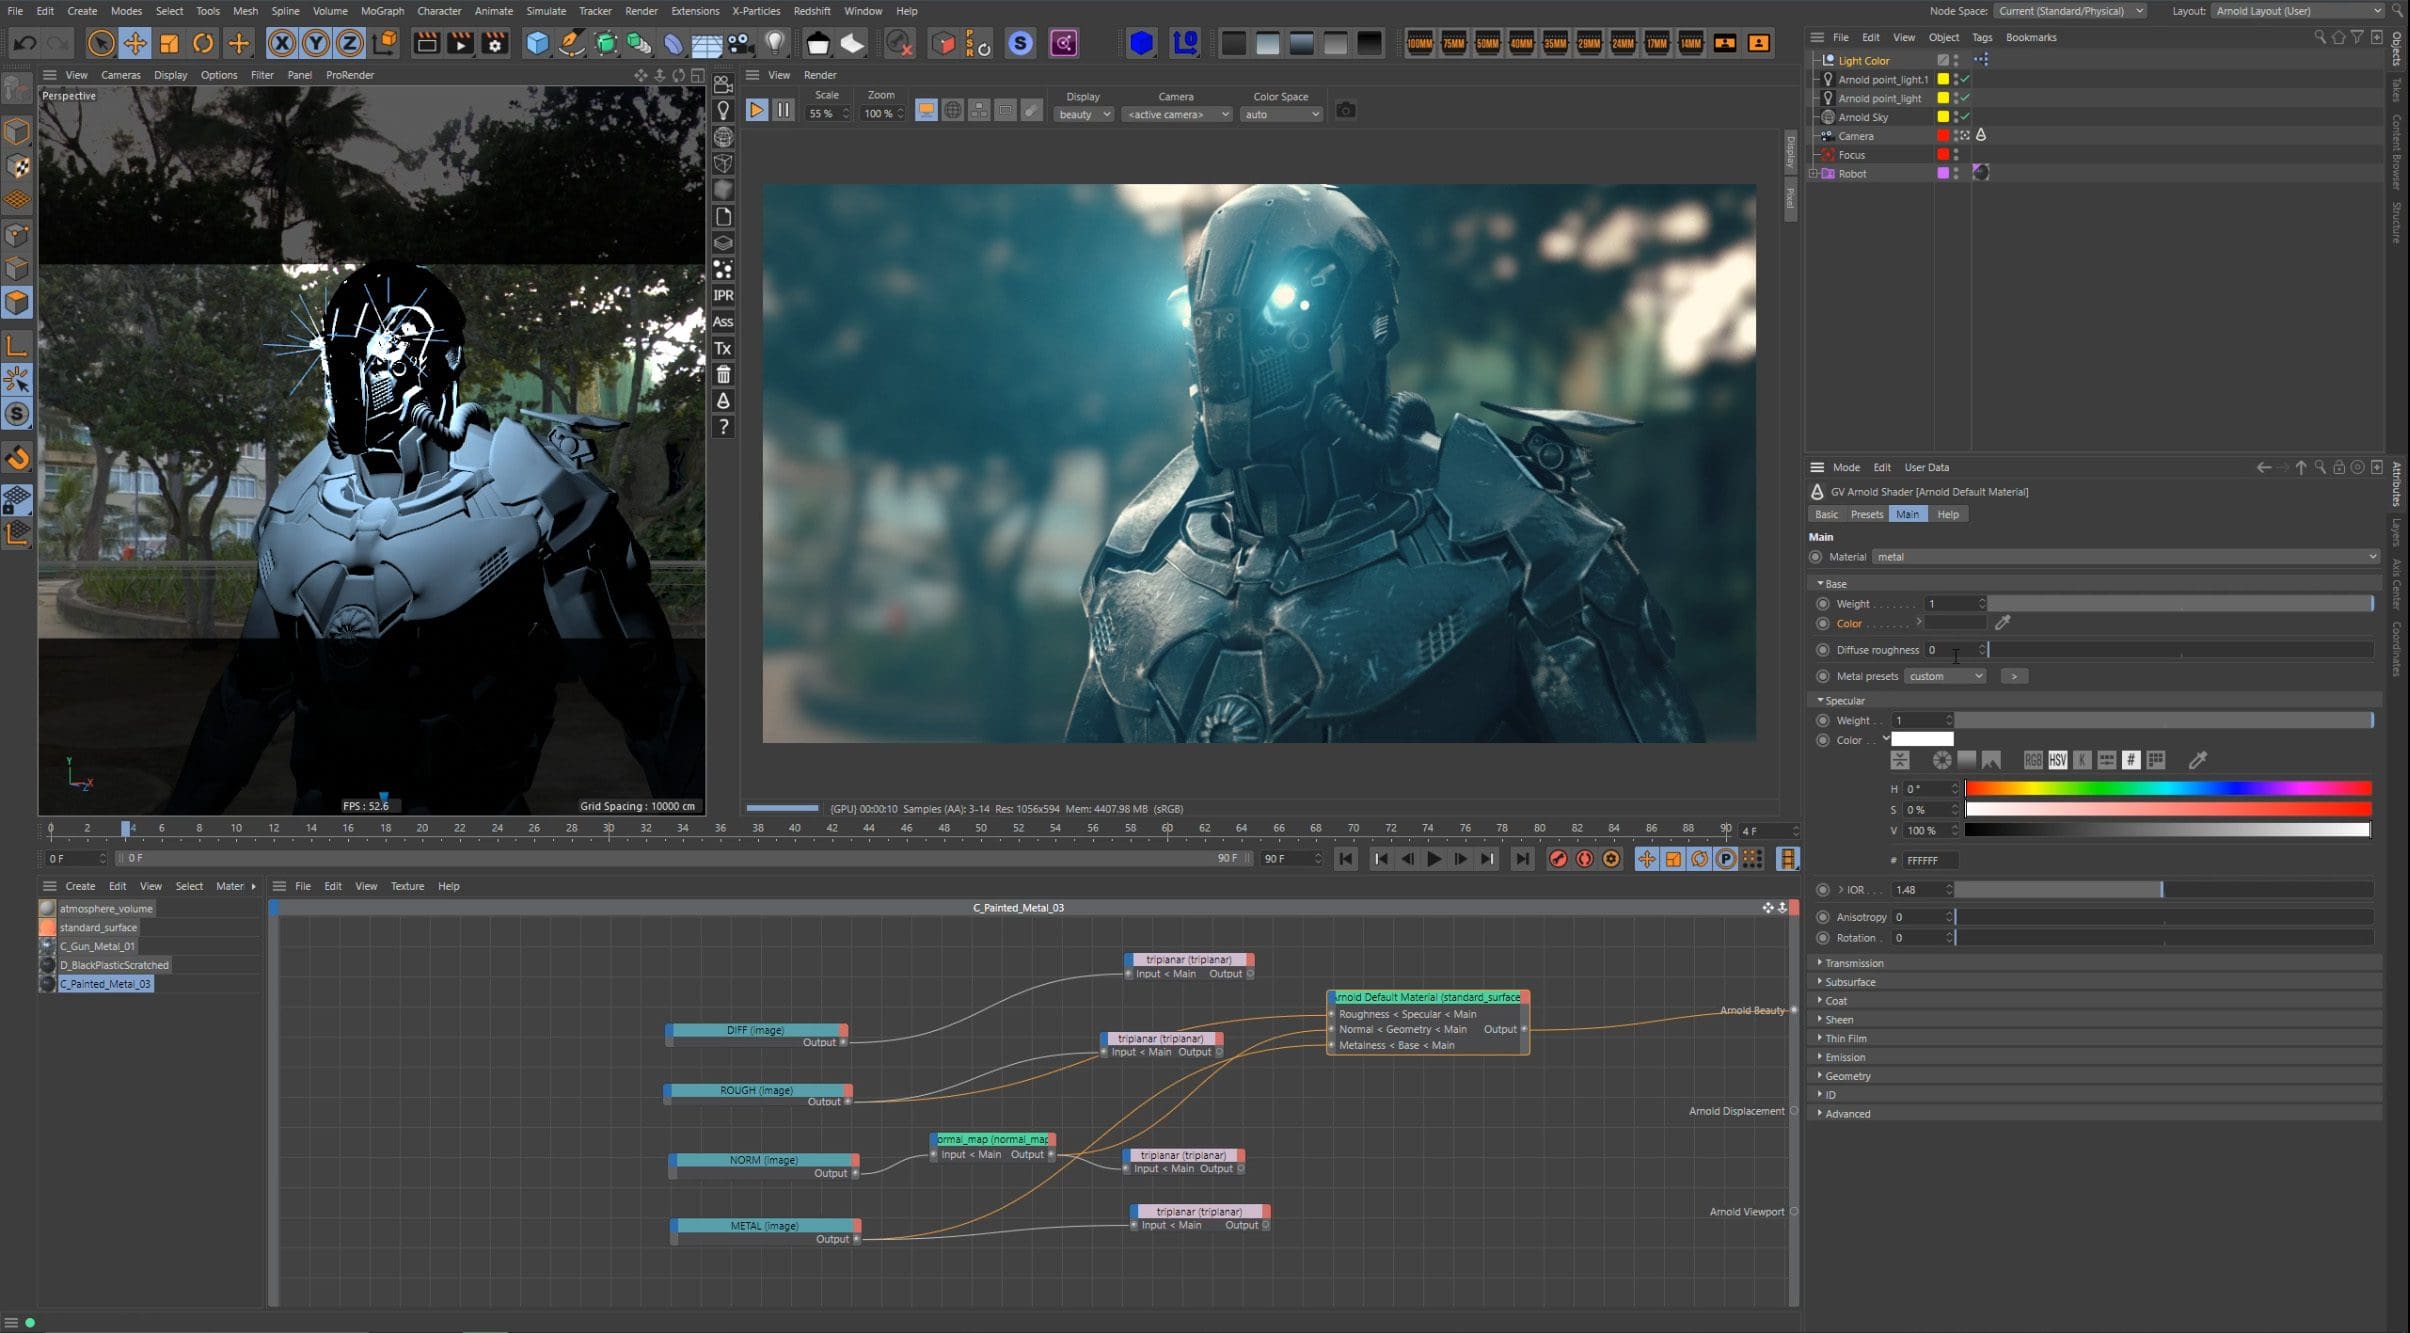Click the snapshot camera icon in IPR window
This screenshot has height=1333, width=2410.
click(1346, 110)
